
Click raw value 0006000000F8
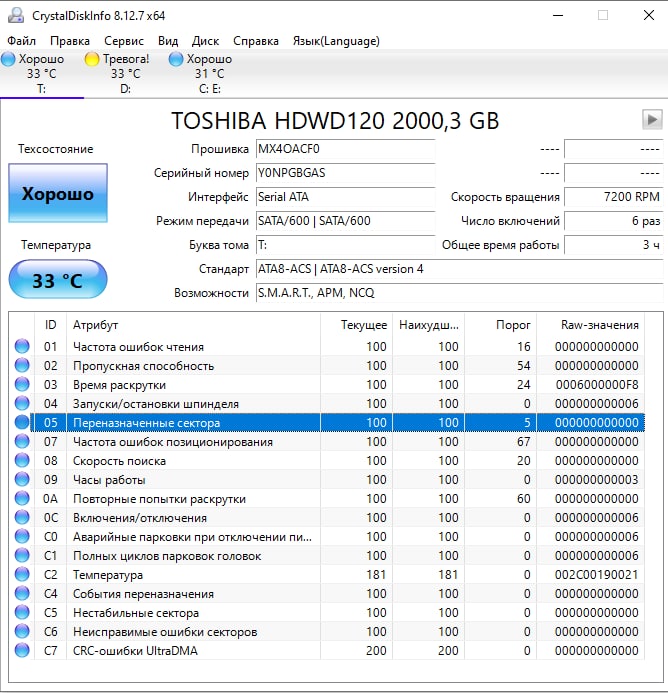click(597, 385)
